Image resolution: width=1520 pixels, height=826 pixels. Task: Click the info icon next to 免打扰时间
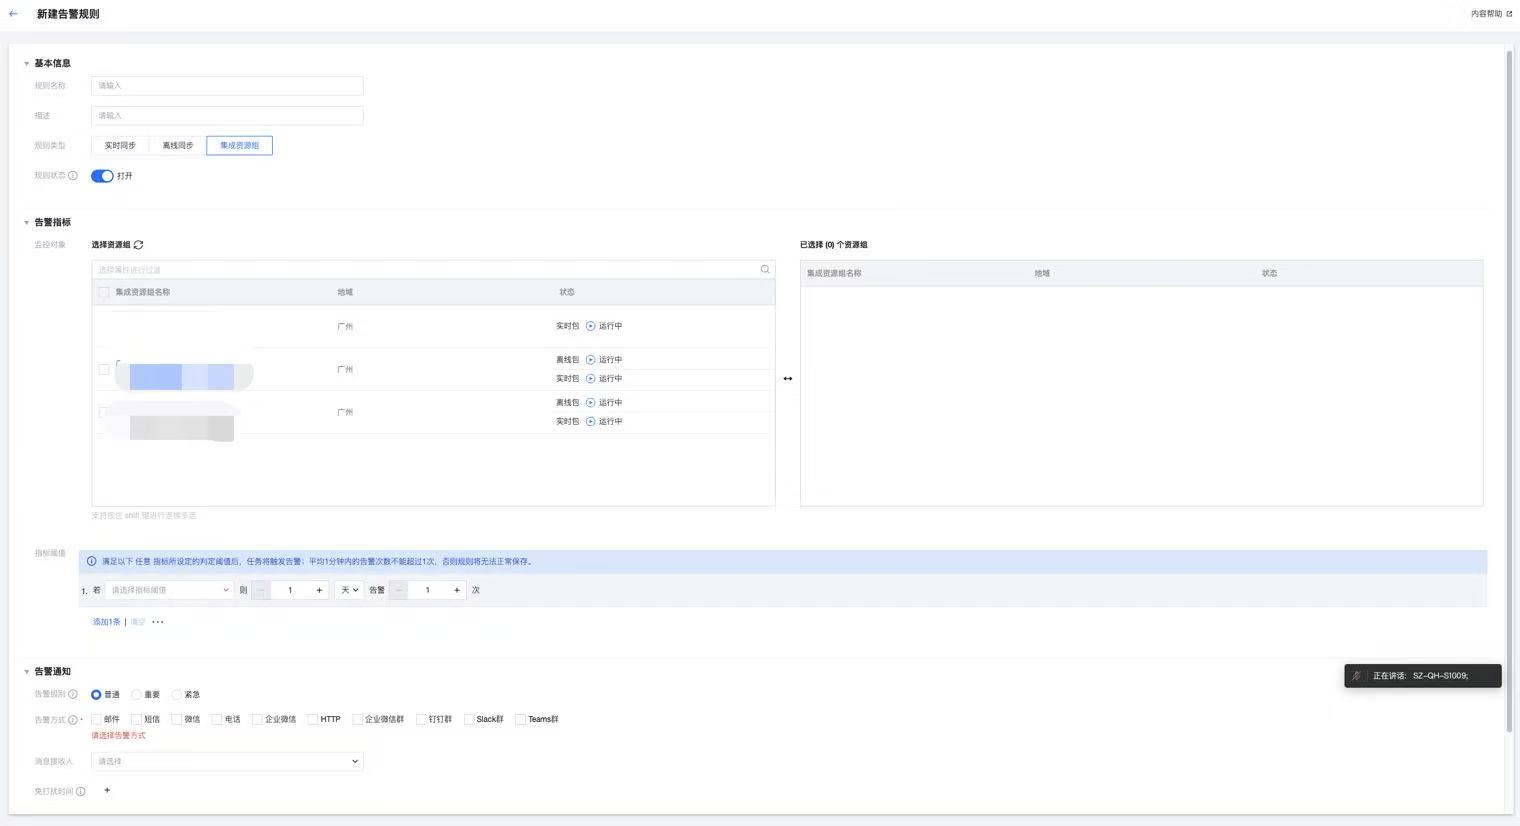[81, 792]
